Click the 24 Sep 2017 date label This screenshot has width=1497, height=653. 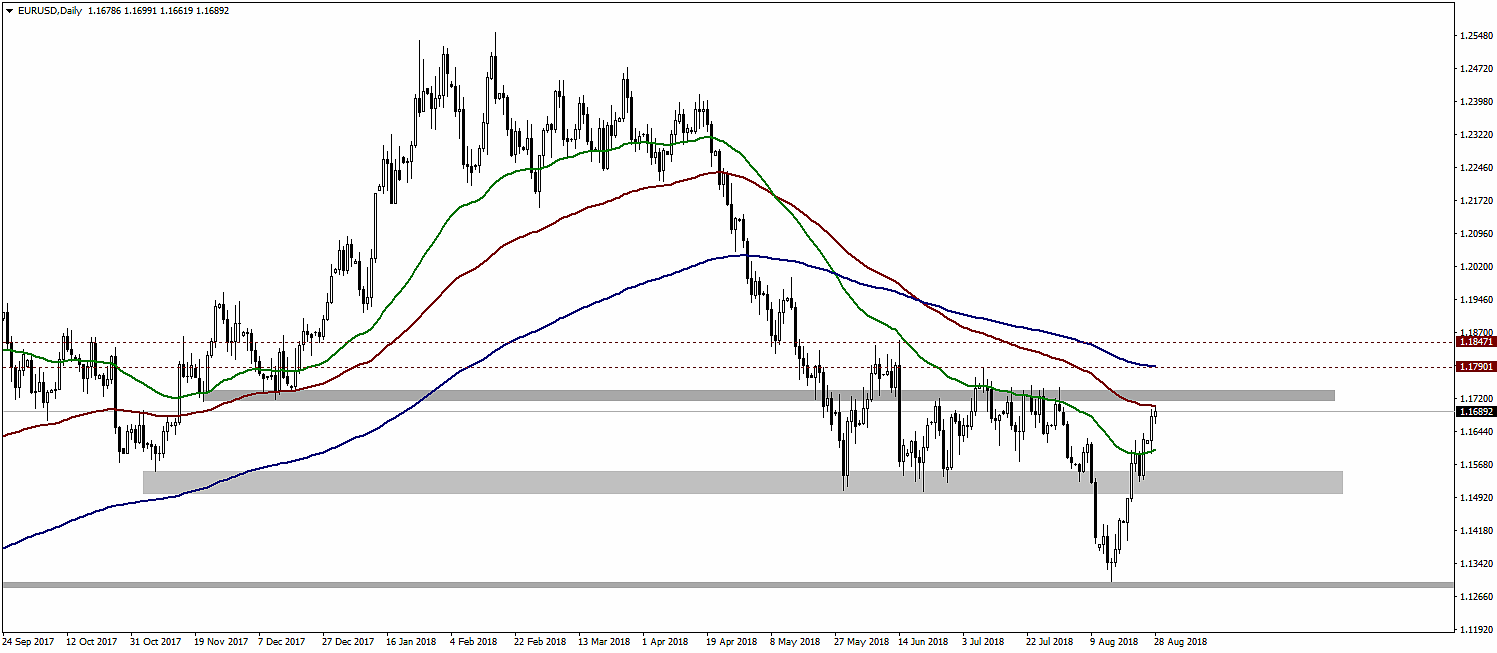tap(28, 642)
